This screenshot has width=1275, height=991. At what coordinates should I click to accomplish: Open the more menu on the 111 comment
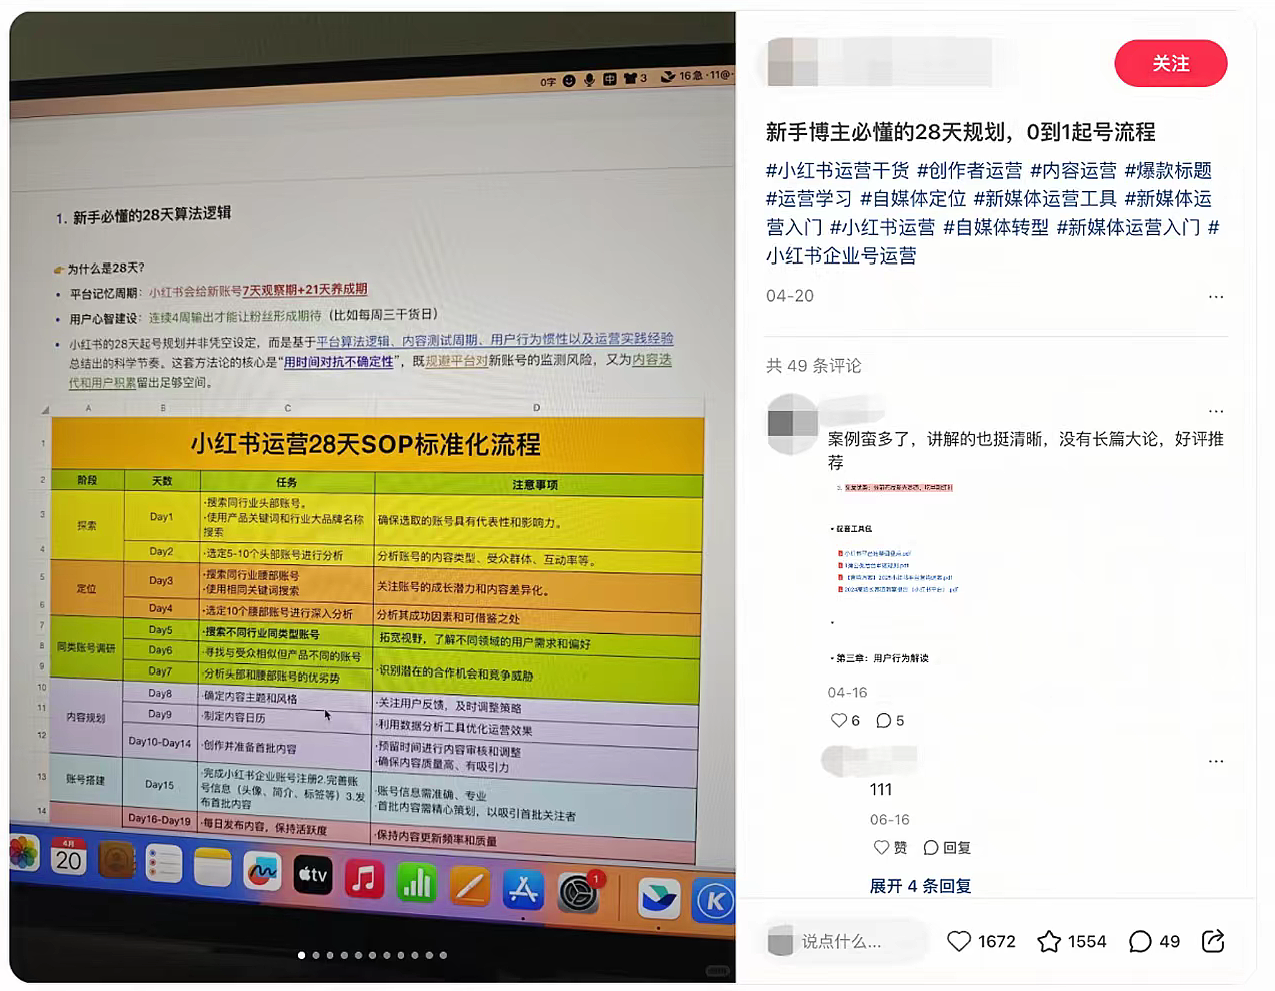click(1215, 761)
